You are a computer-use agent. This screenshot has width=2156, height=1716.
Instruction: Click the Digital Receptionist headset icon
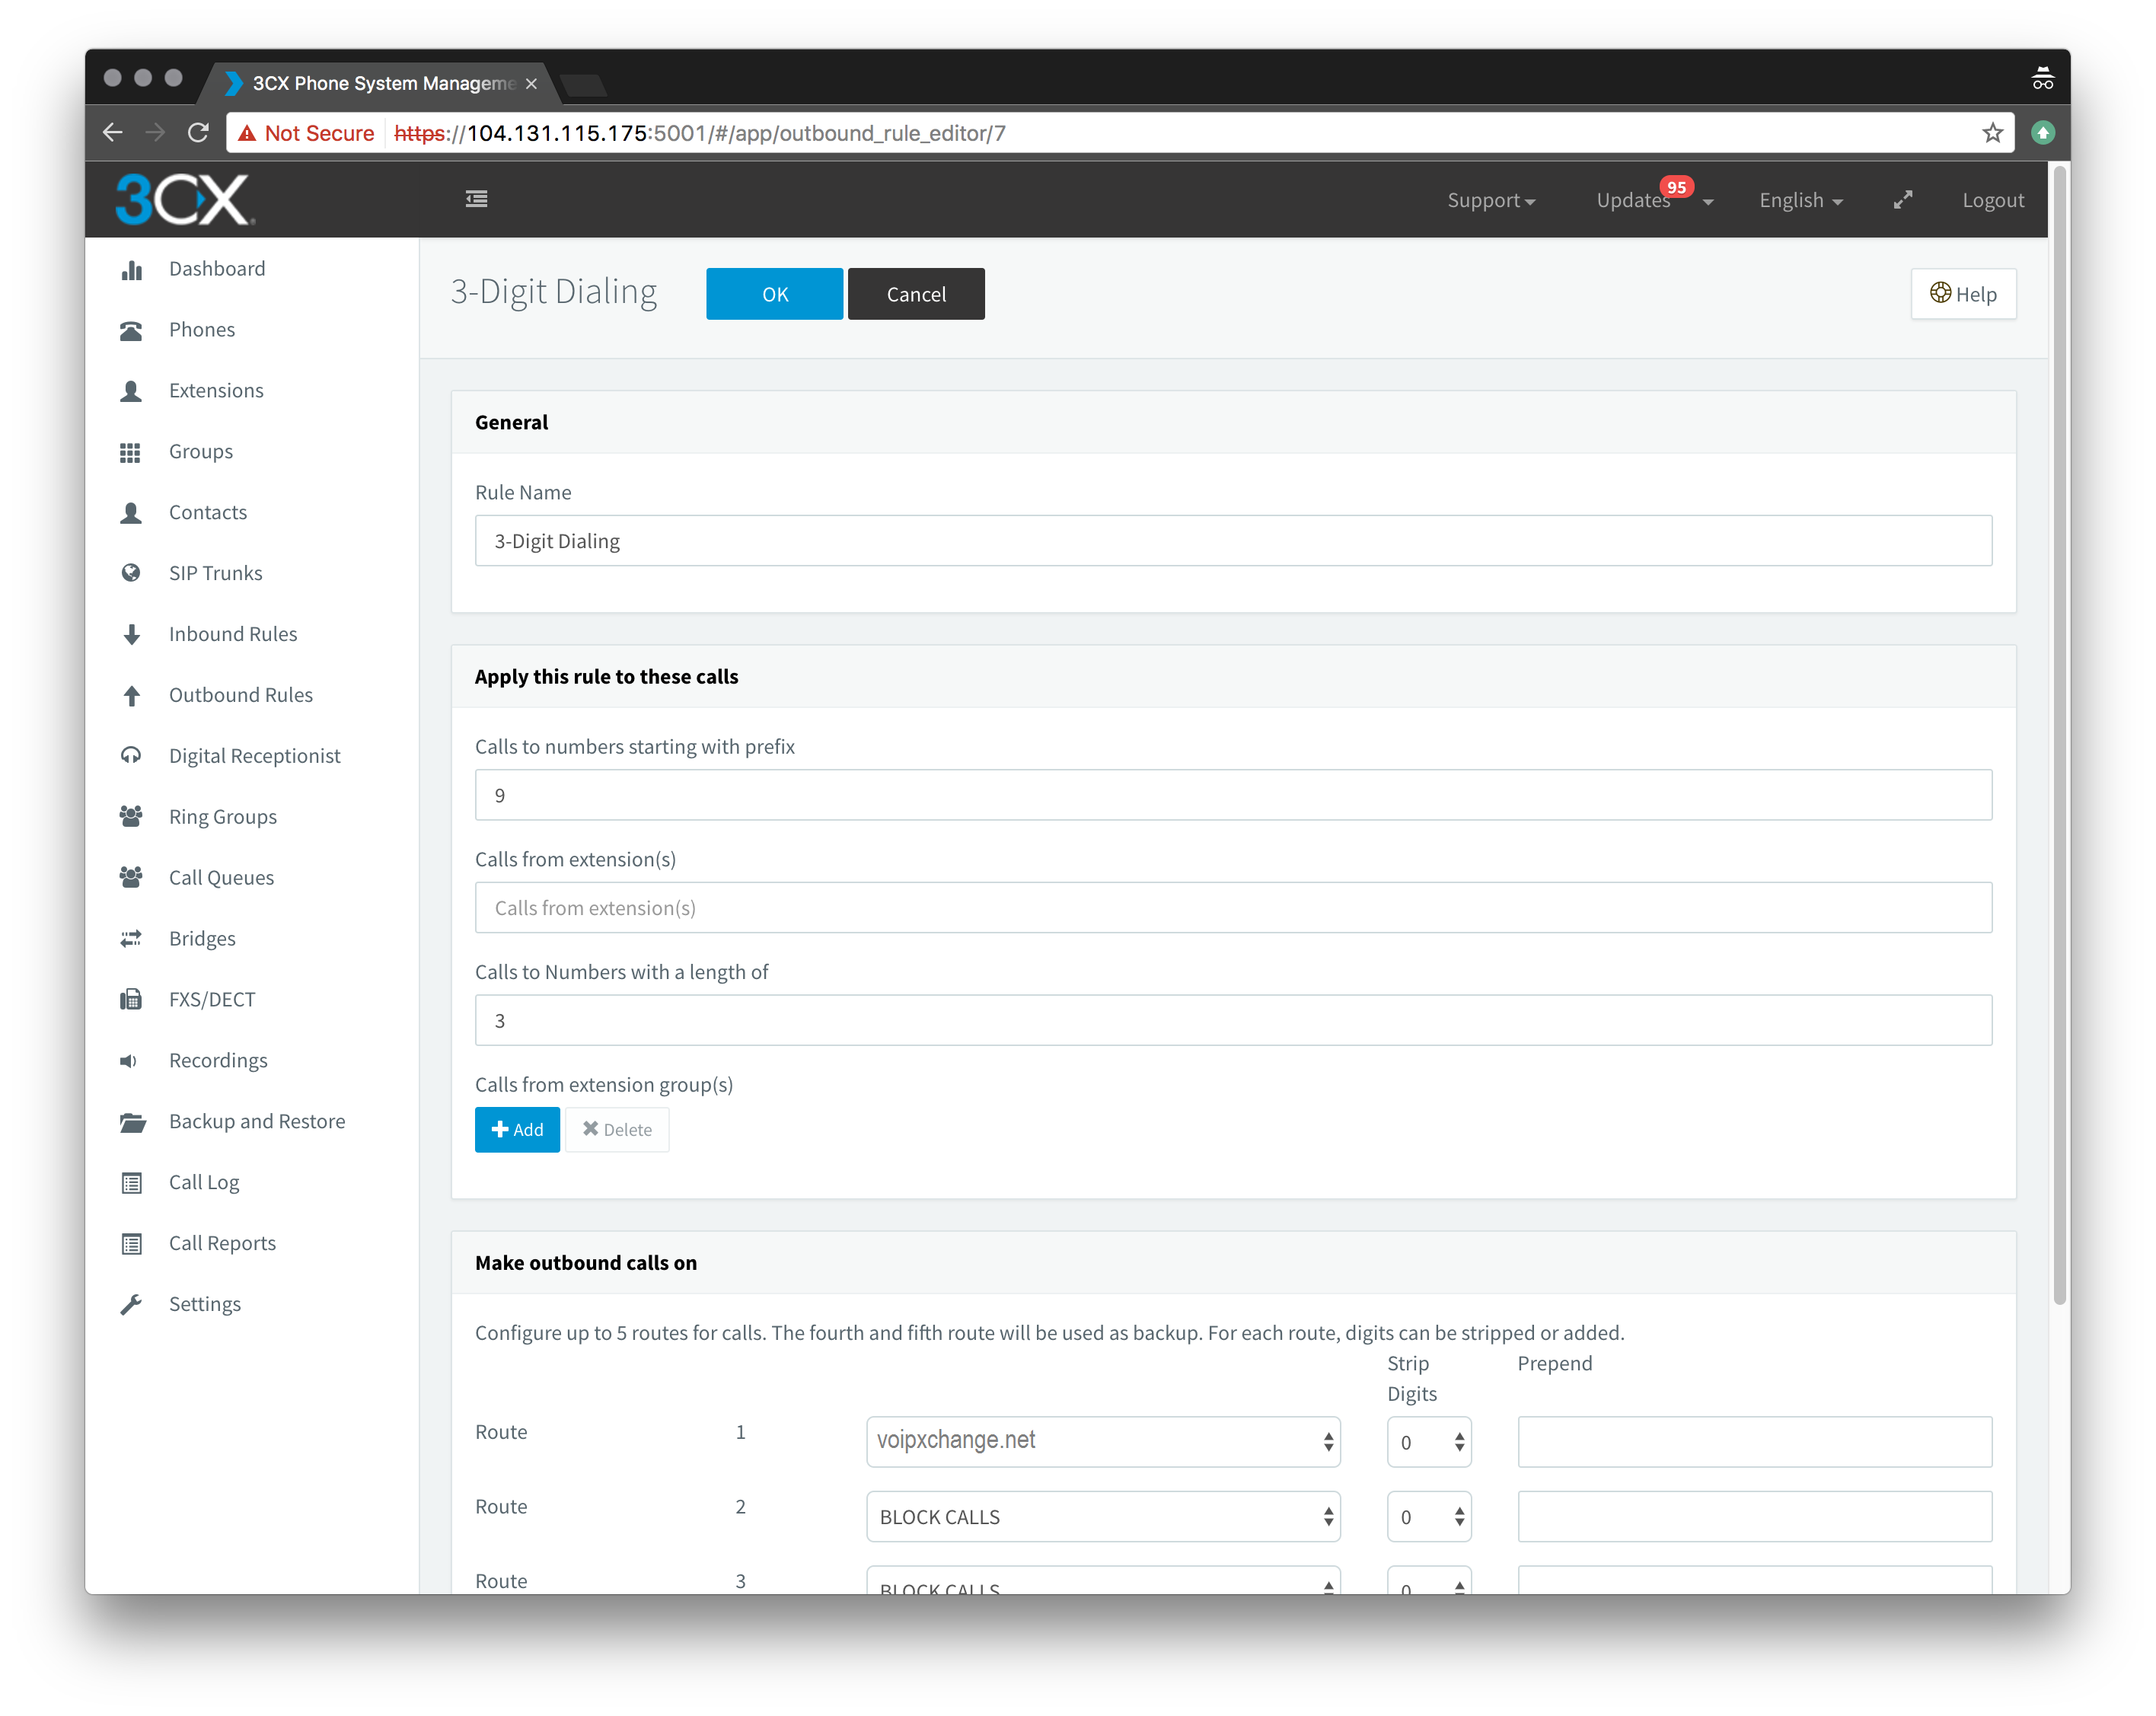131,756
